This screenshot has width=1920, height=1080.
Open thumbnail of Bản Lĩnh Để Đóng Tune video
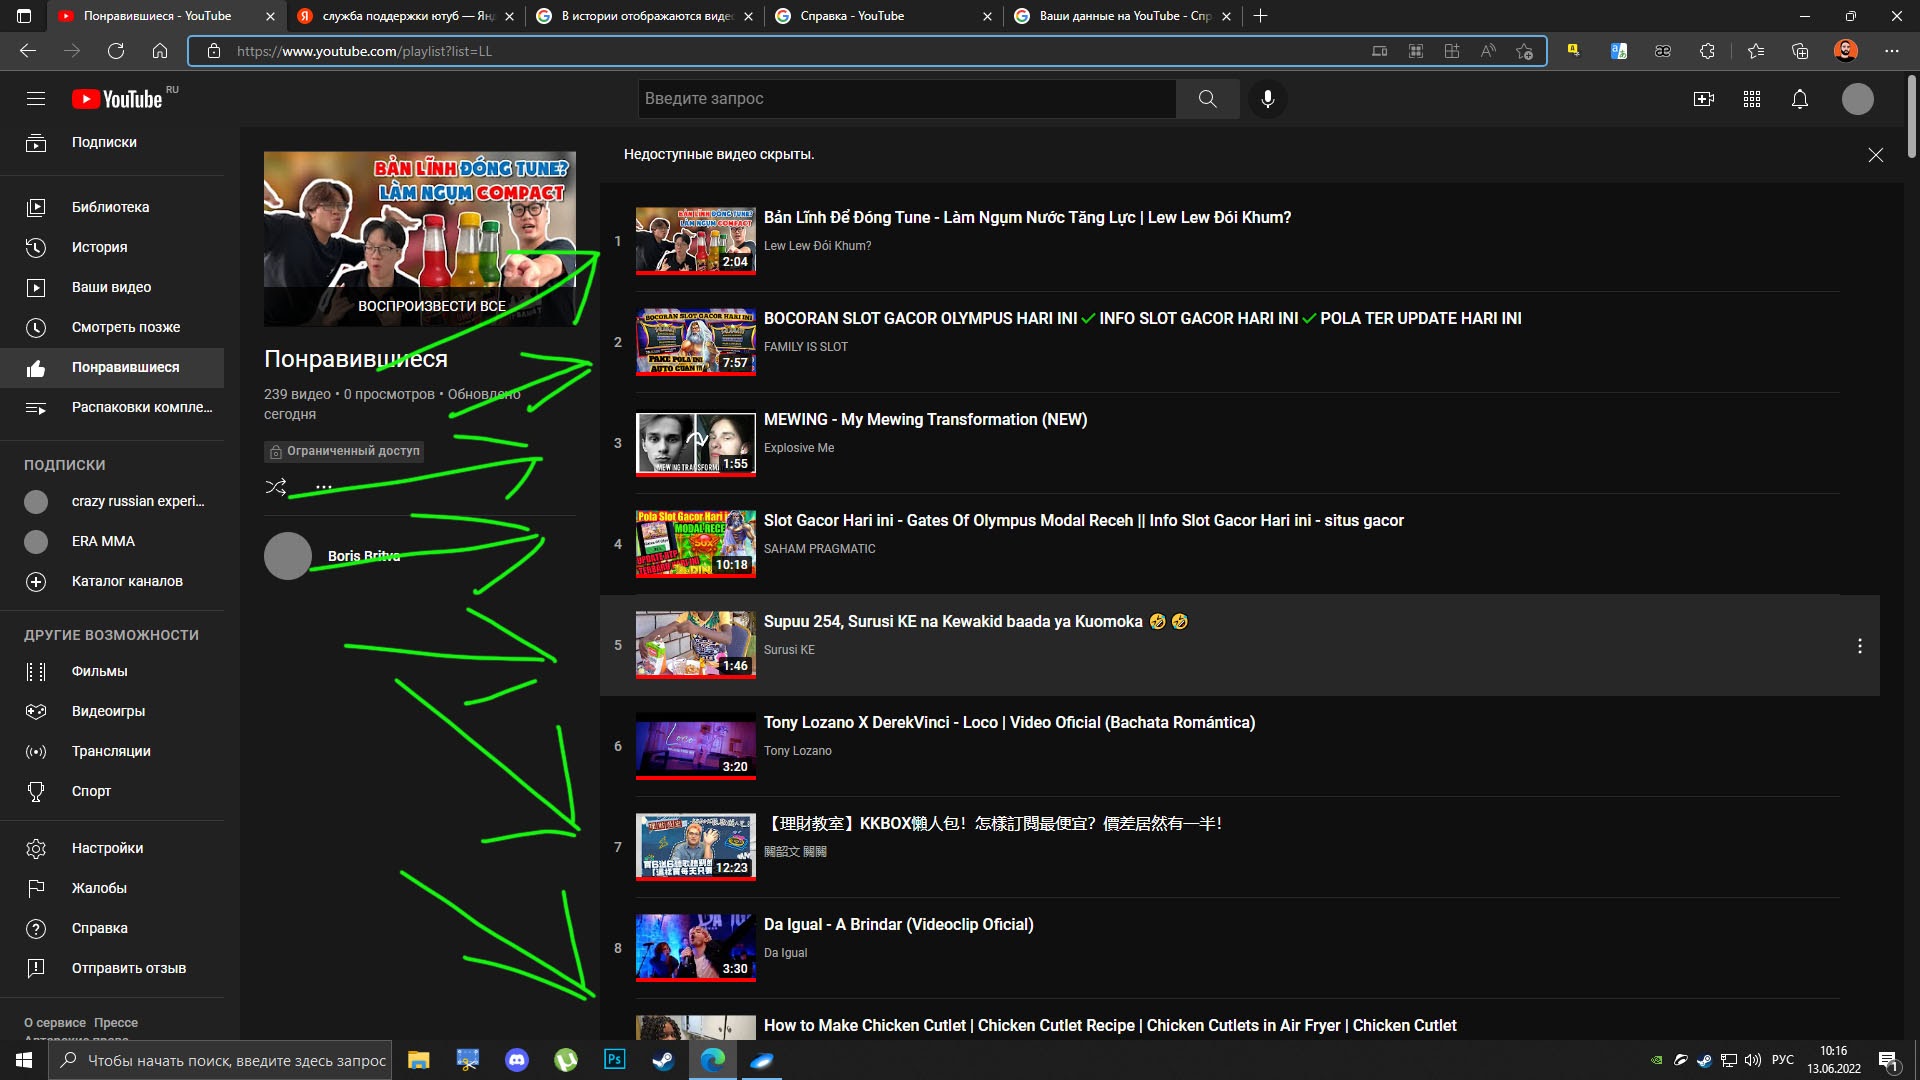696,241
